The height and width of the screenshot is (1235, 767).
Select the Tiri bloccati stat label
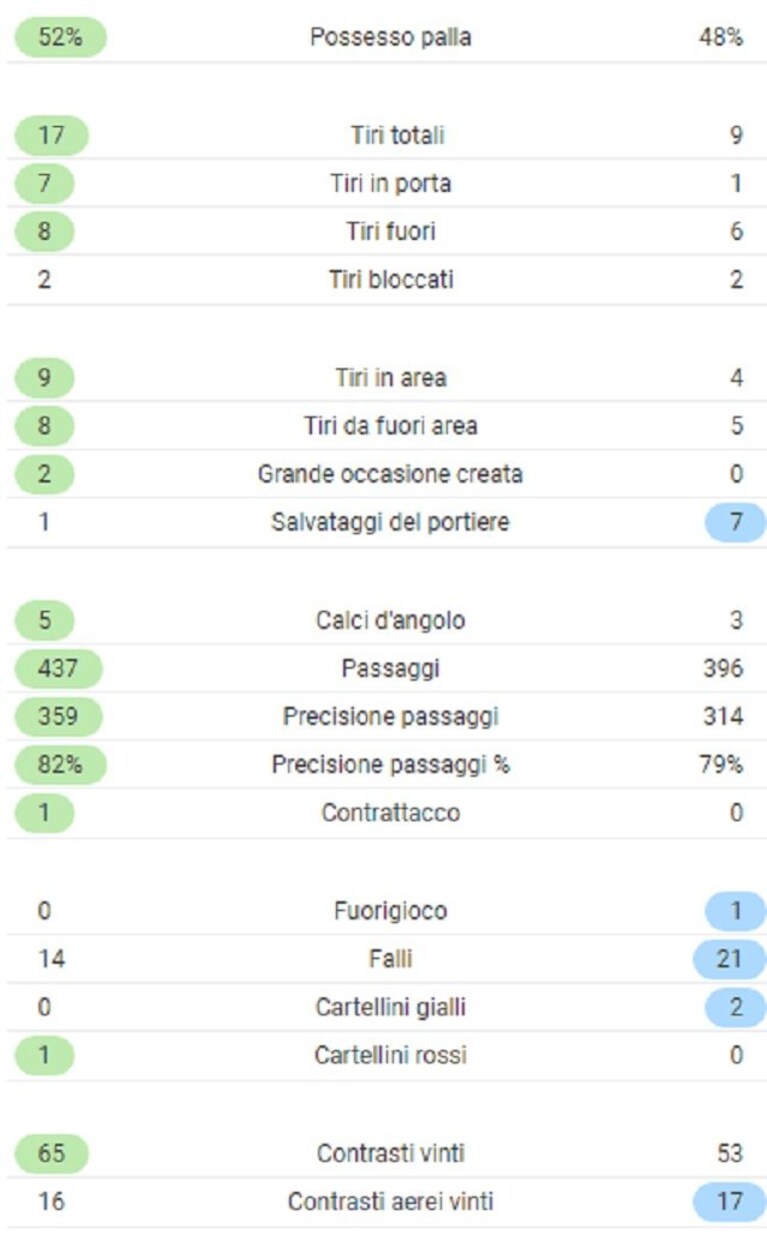[x=390, y=280]
